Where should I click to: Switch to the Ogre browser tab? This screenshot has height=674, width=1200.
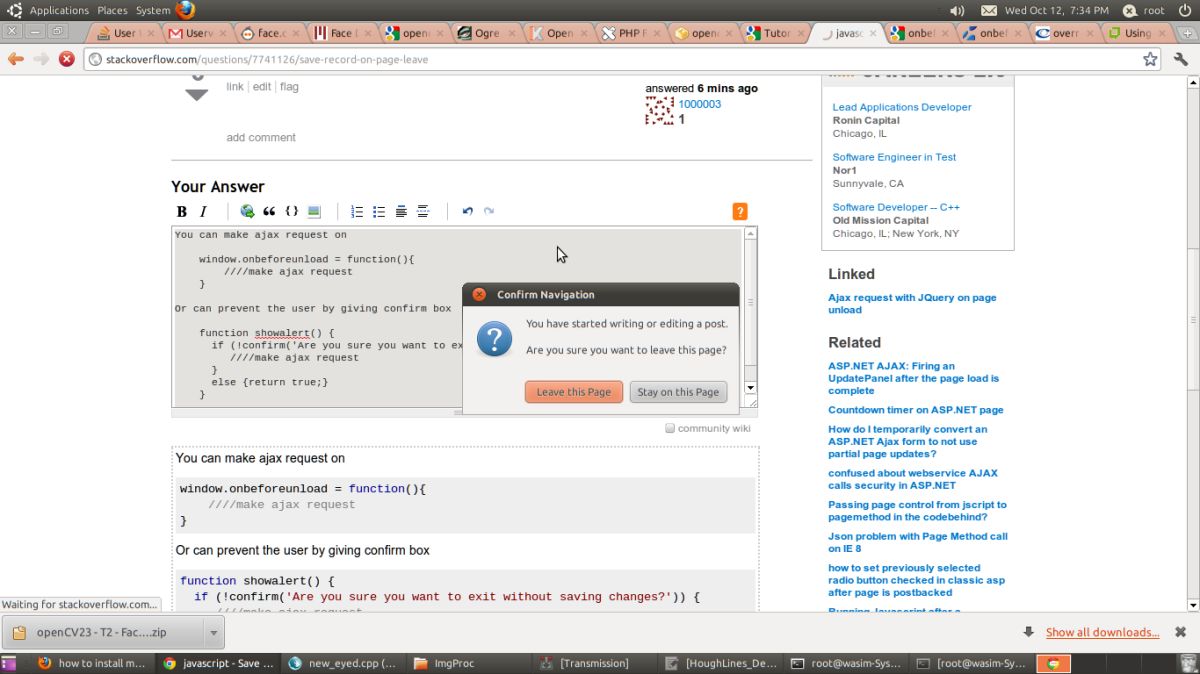click(485, 33)
